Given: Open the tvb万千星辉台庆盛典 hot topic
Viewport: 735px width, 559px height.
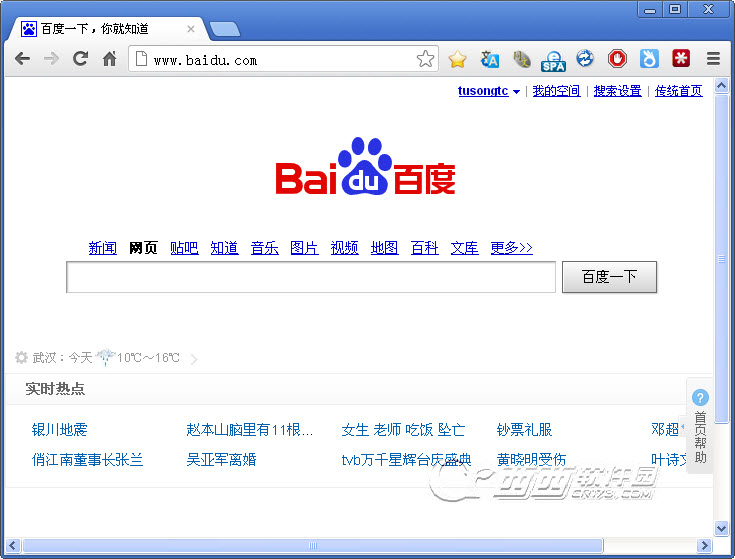Looking at the screenshot, I should (406, 459).
